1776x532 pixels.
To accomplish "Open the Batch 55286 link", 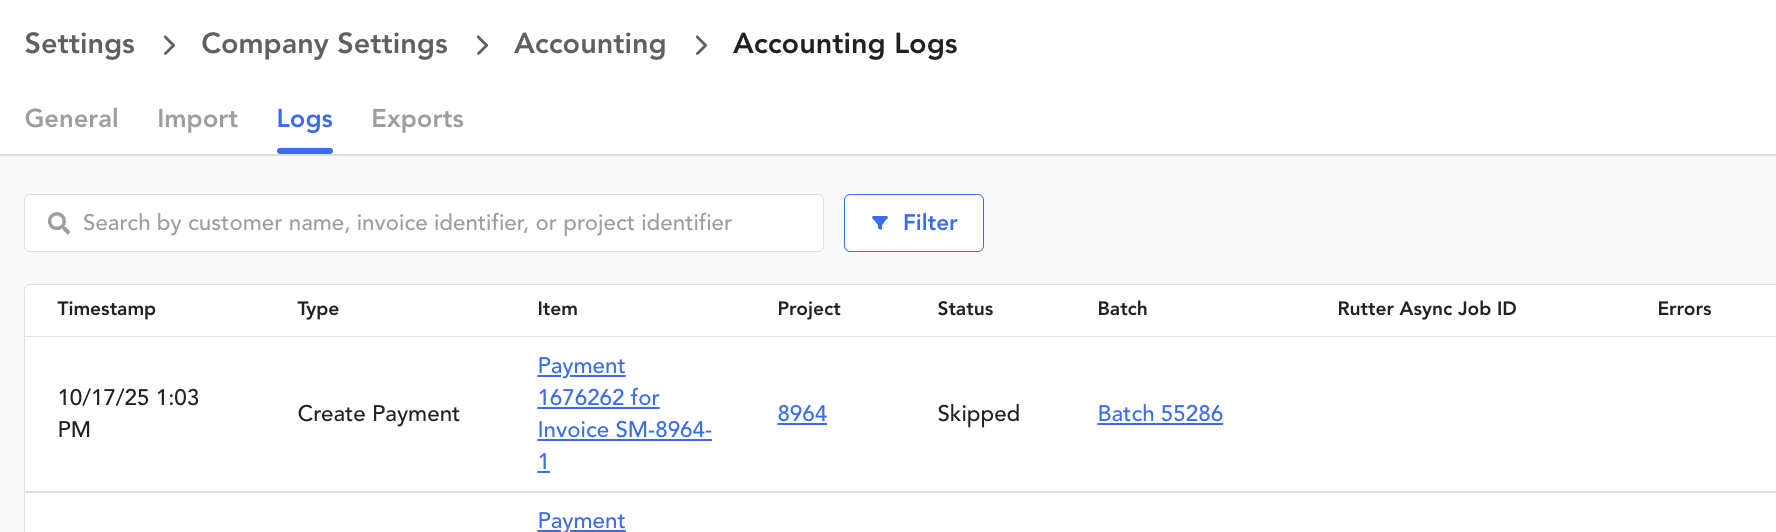I will 1160,414.
